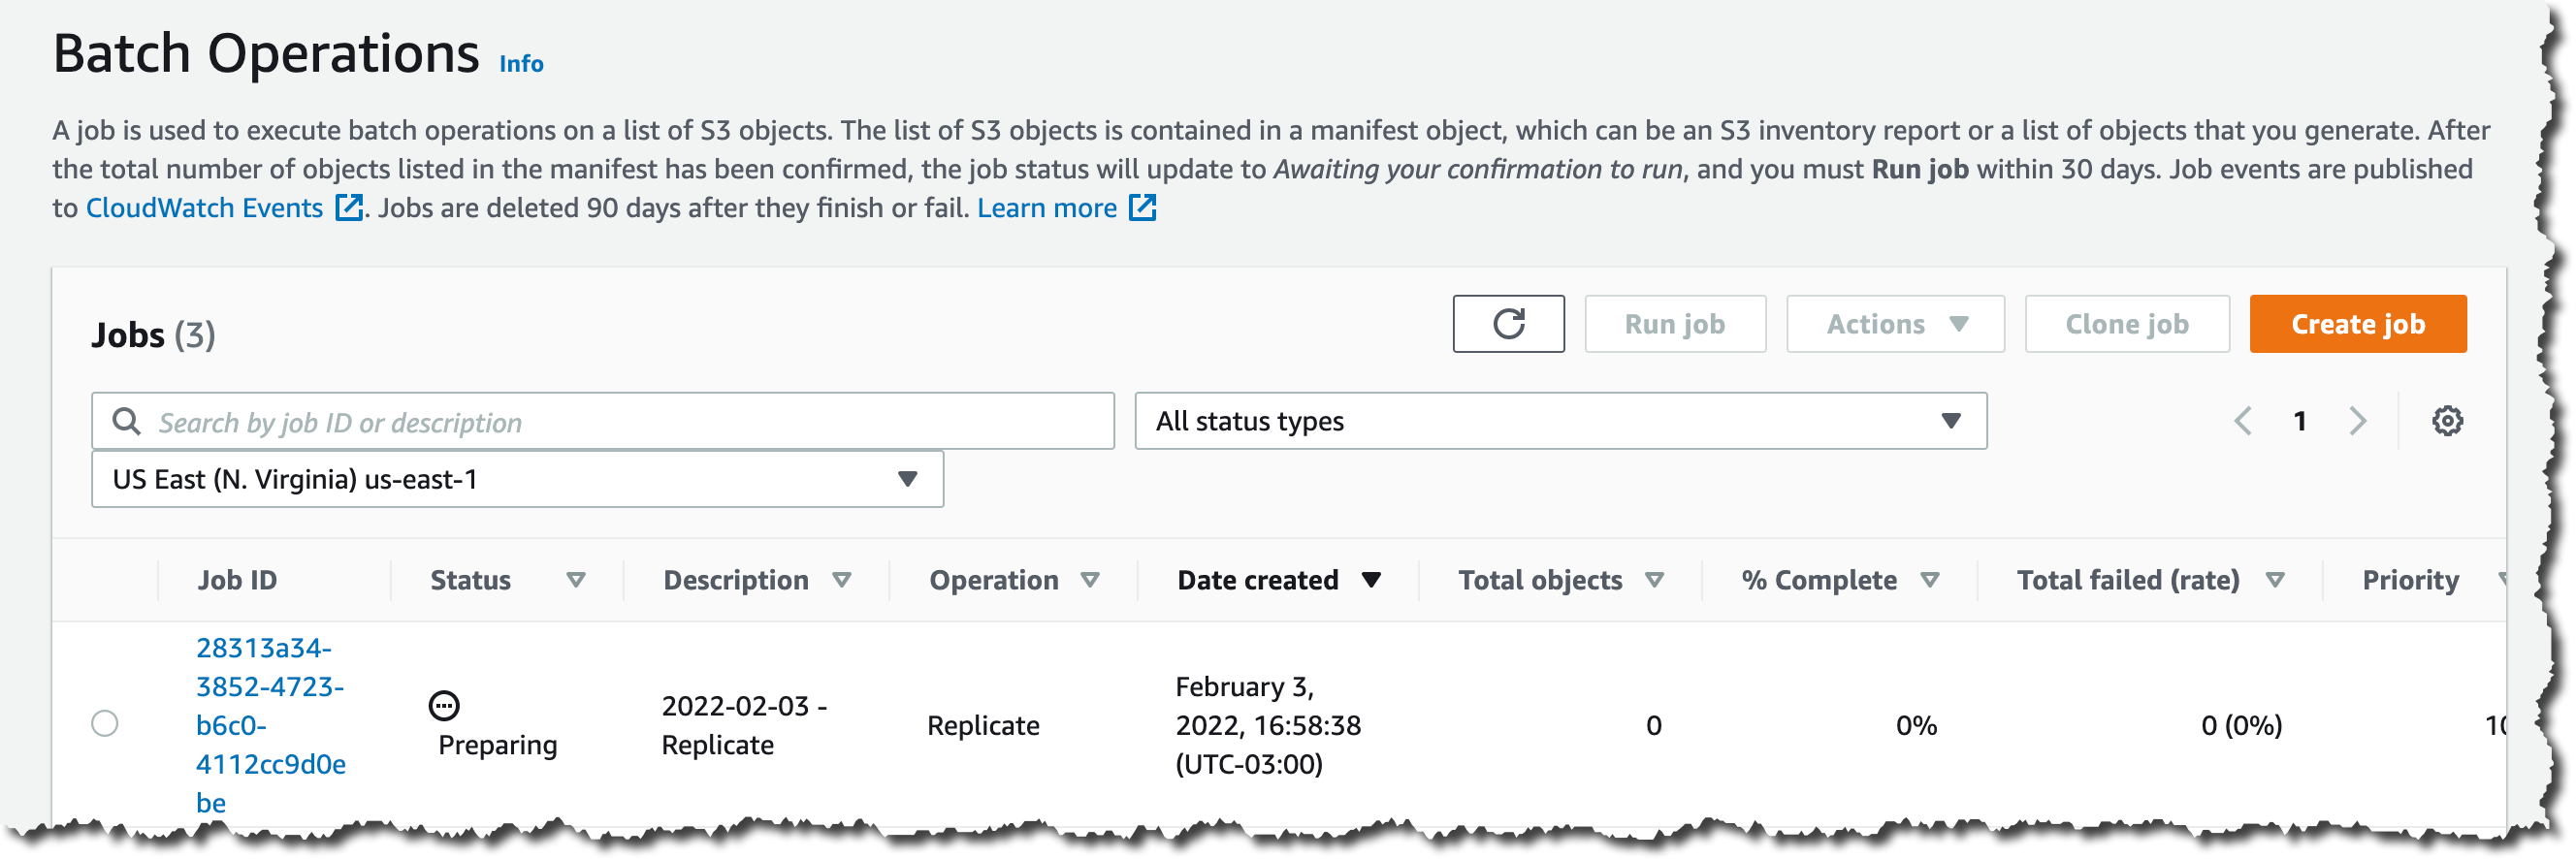The width and height of the screenshot is (2576, 859).
Task: Expand the Actions dropdown menu
Action: pyautogui.click(x=1894, y=324)
